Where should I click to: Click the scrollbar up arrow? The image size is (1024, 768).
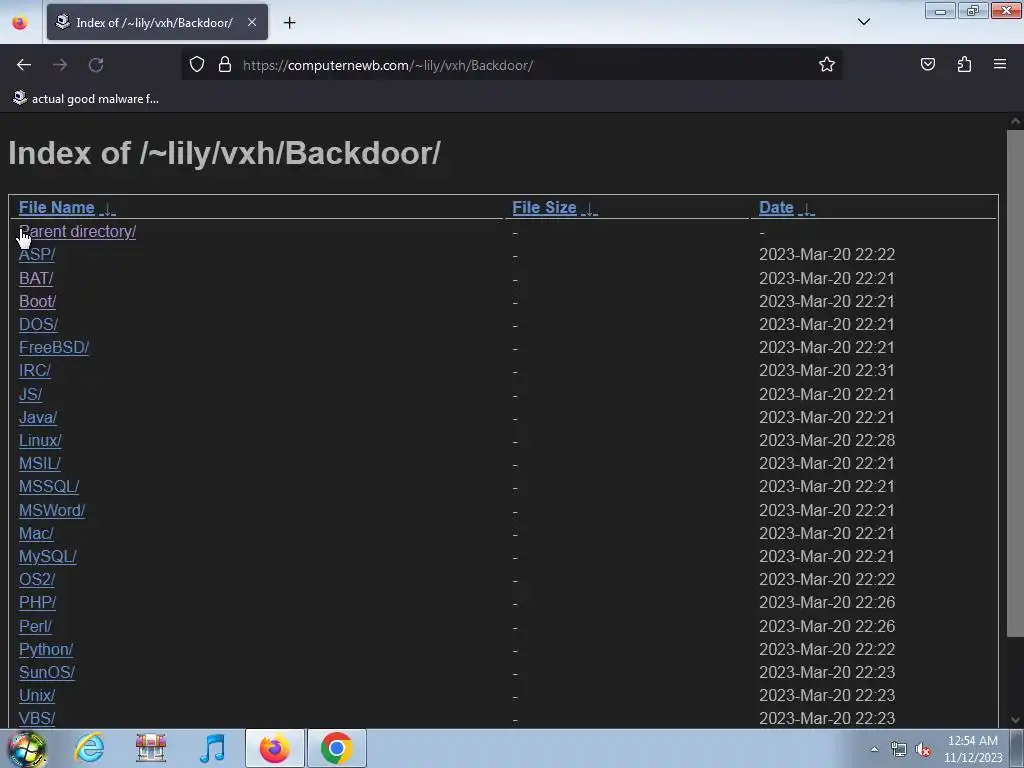[1015, 121]
